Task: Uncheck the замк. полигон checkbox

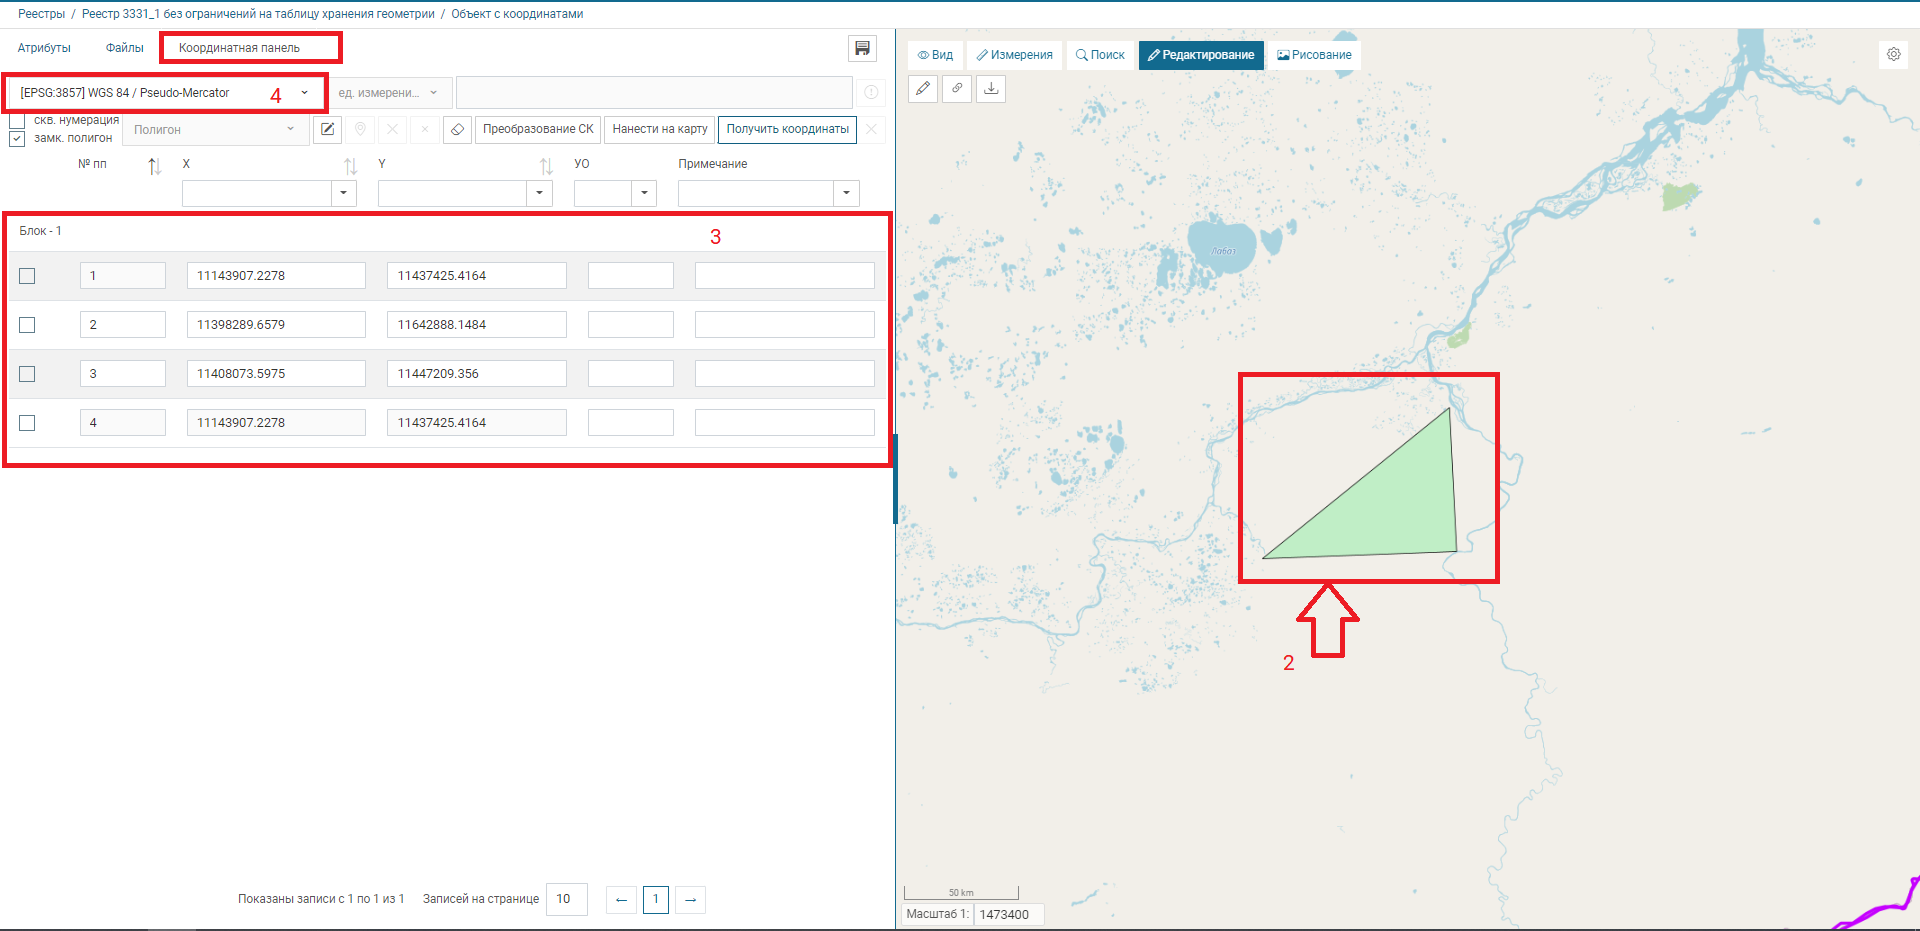Action: point(17,139)
